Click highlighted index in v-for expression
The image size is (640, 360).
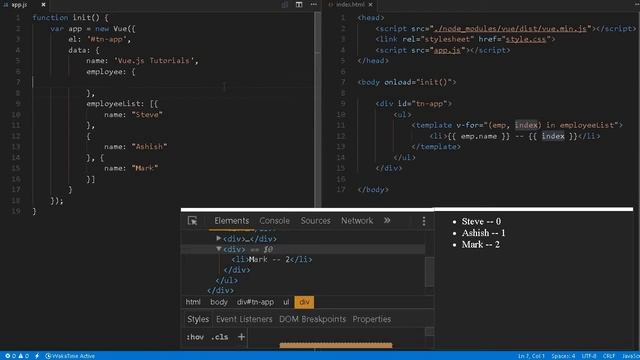click(526, 125)
